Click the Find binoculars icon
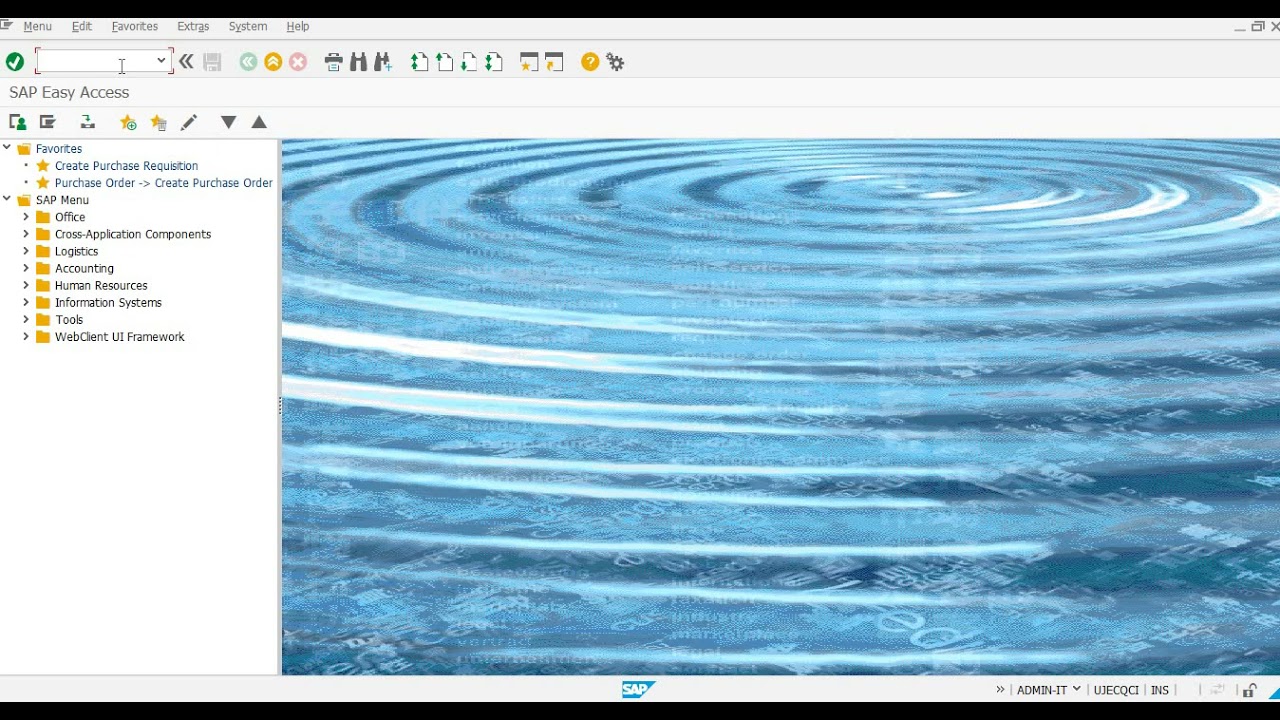Image resolution: width=1280 pixels, height=720 pixels. [x=359, y=62]
